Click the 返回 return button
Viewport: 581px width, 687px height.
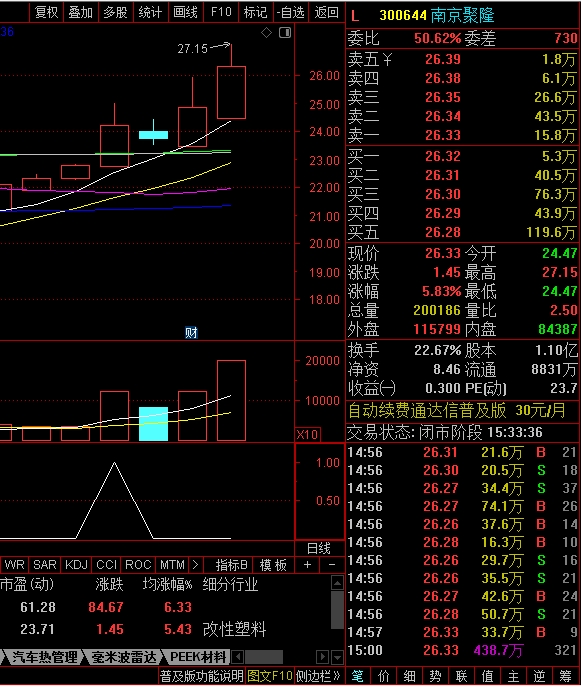pyautogui.click(x=326, y=12)
